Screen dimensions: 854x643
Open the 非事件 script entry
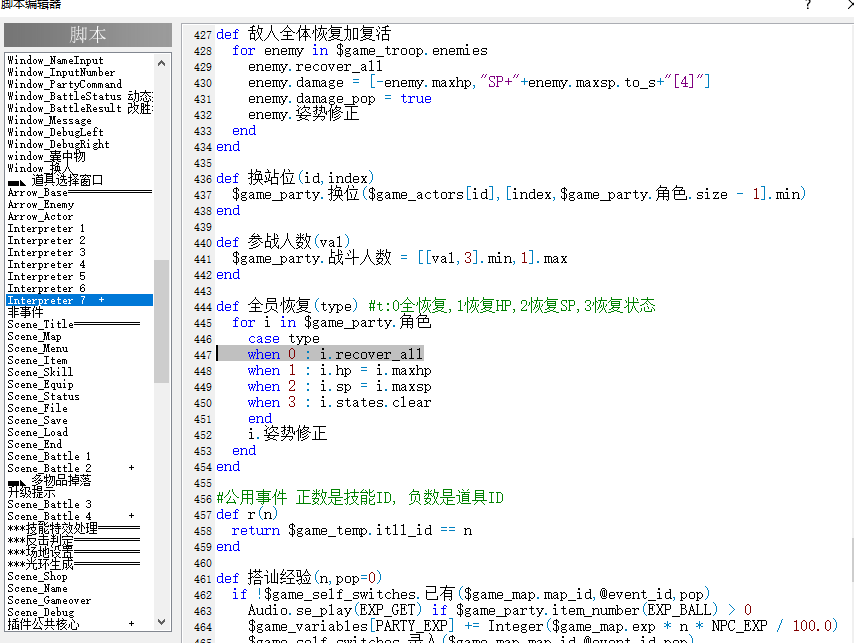(x=26, y=313)
